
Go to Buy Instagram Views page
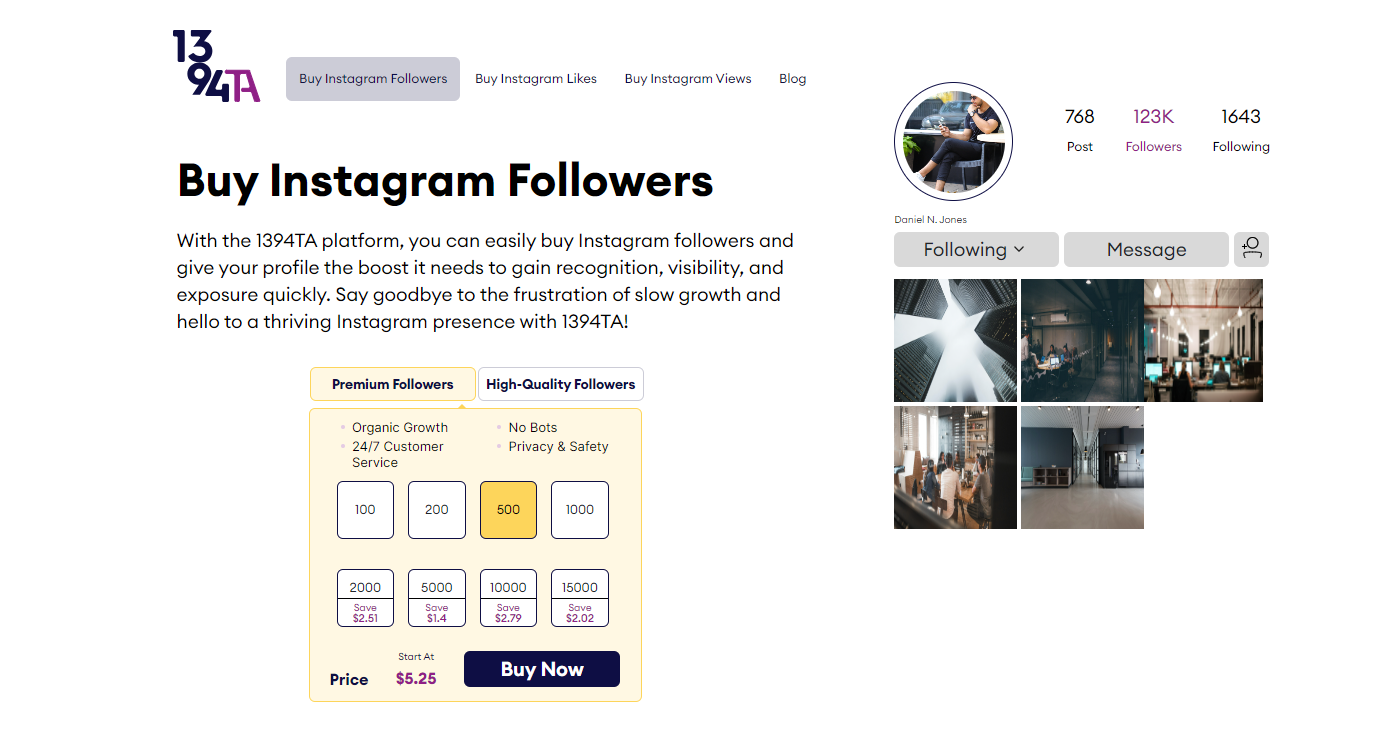[x=688, y=79]
